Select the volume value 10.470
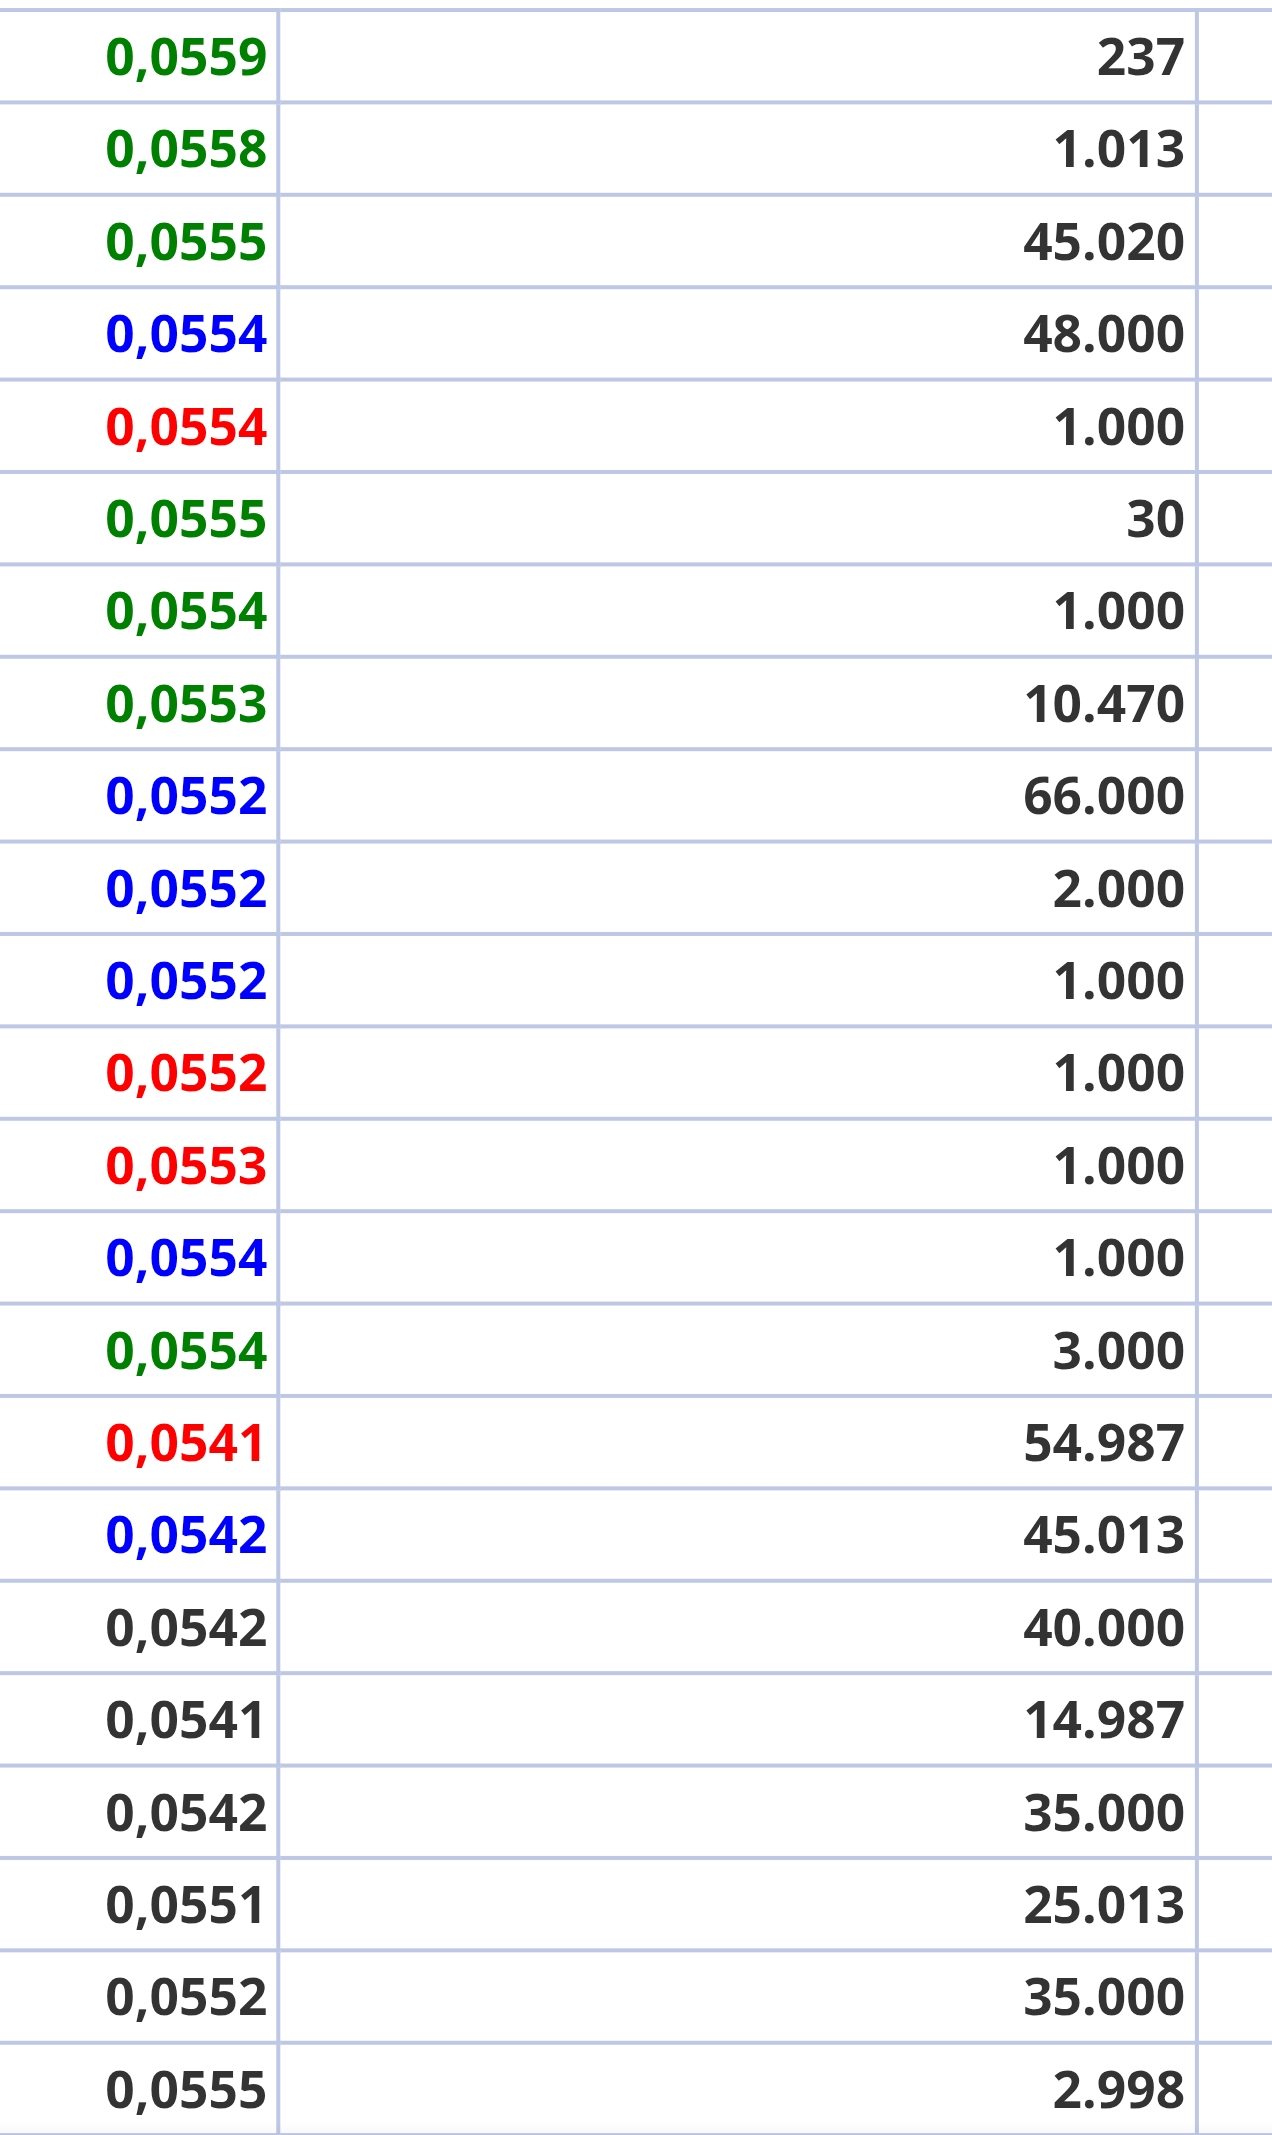 1104,704
